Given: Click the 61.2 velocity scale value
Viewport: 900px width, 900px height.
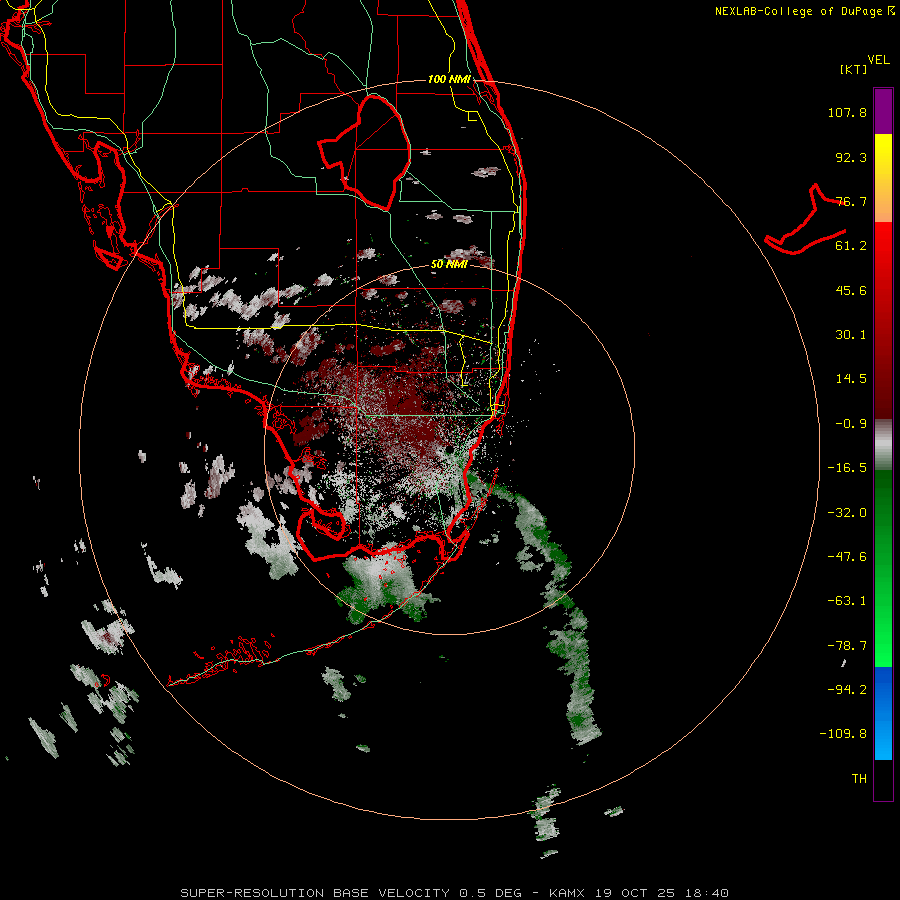Looking at the screenshot, I should 851,246.
